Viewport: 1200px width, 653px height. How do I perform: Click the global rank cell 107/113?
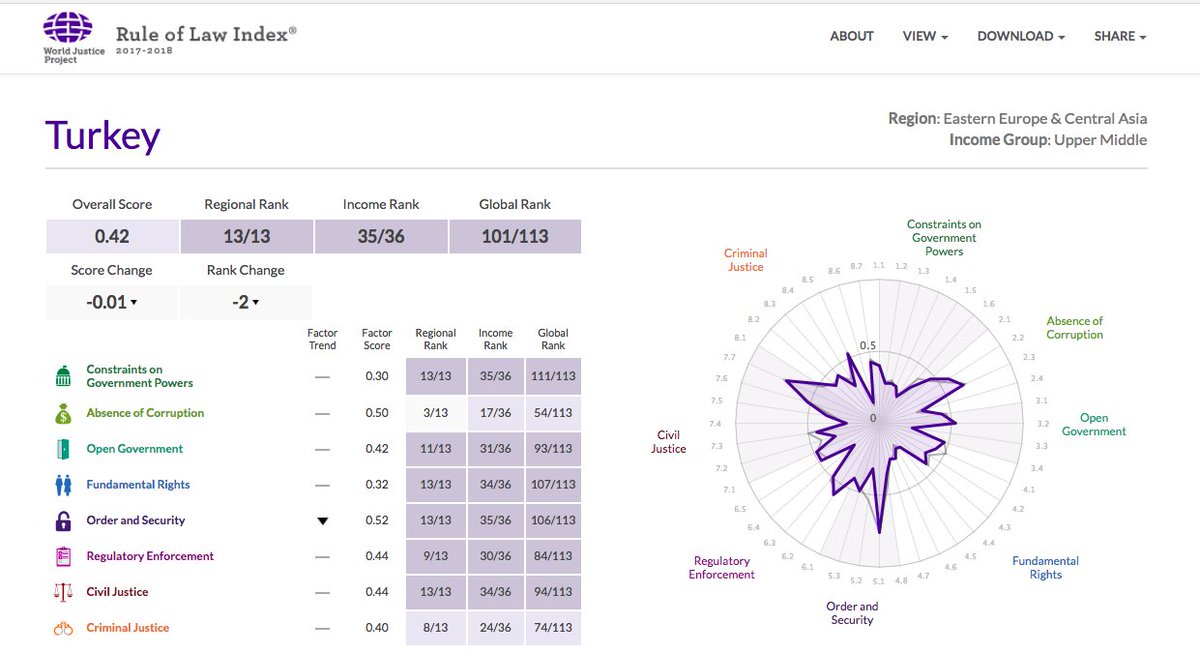click(x=553, y=485)
